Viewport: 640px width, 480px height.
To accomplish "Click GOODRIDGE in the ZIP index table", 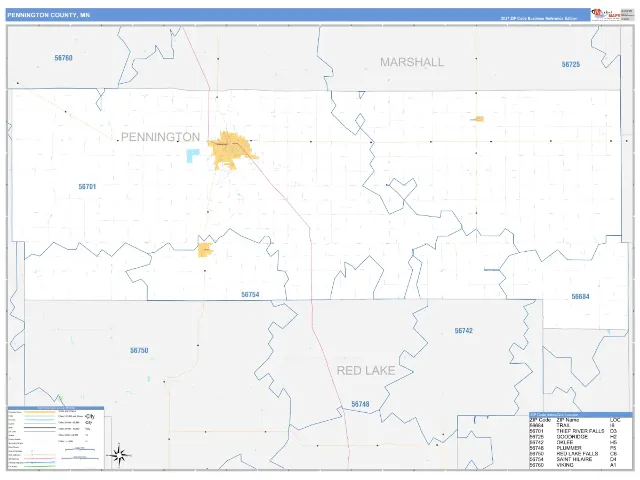I will (572, 437).
